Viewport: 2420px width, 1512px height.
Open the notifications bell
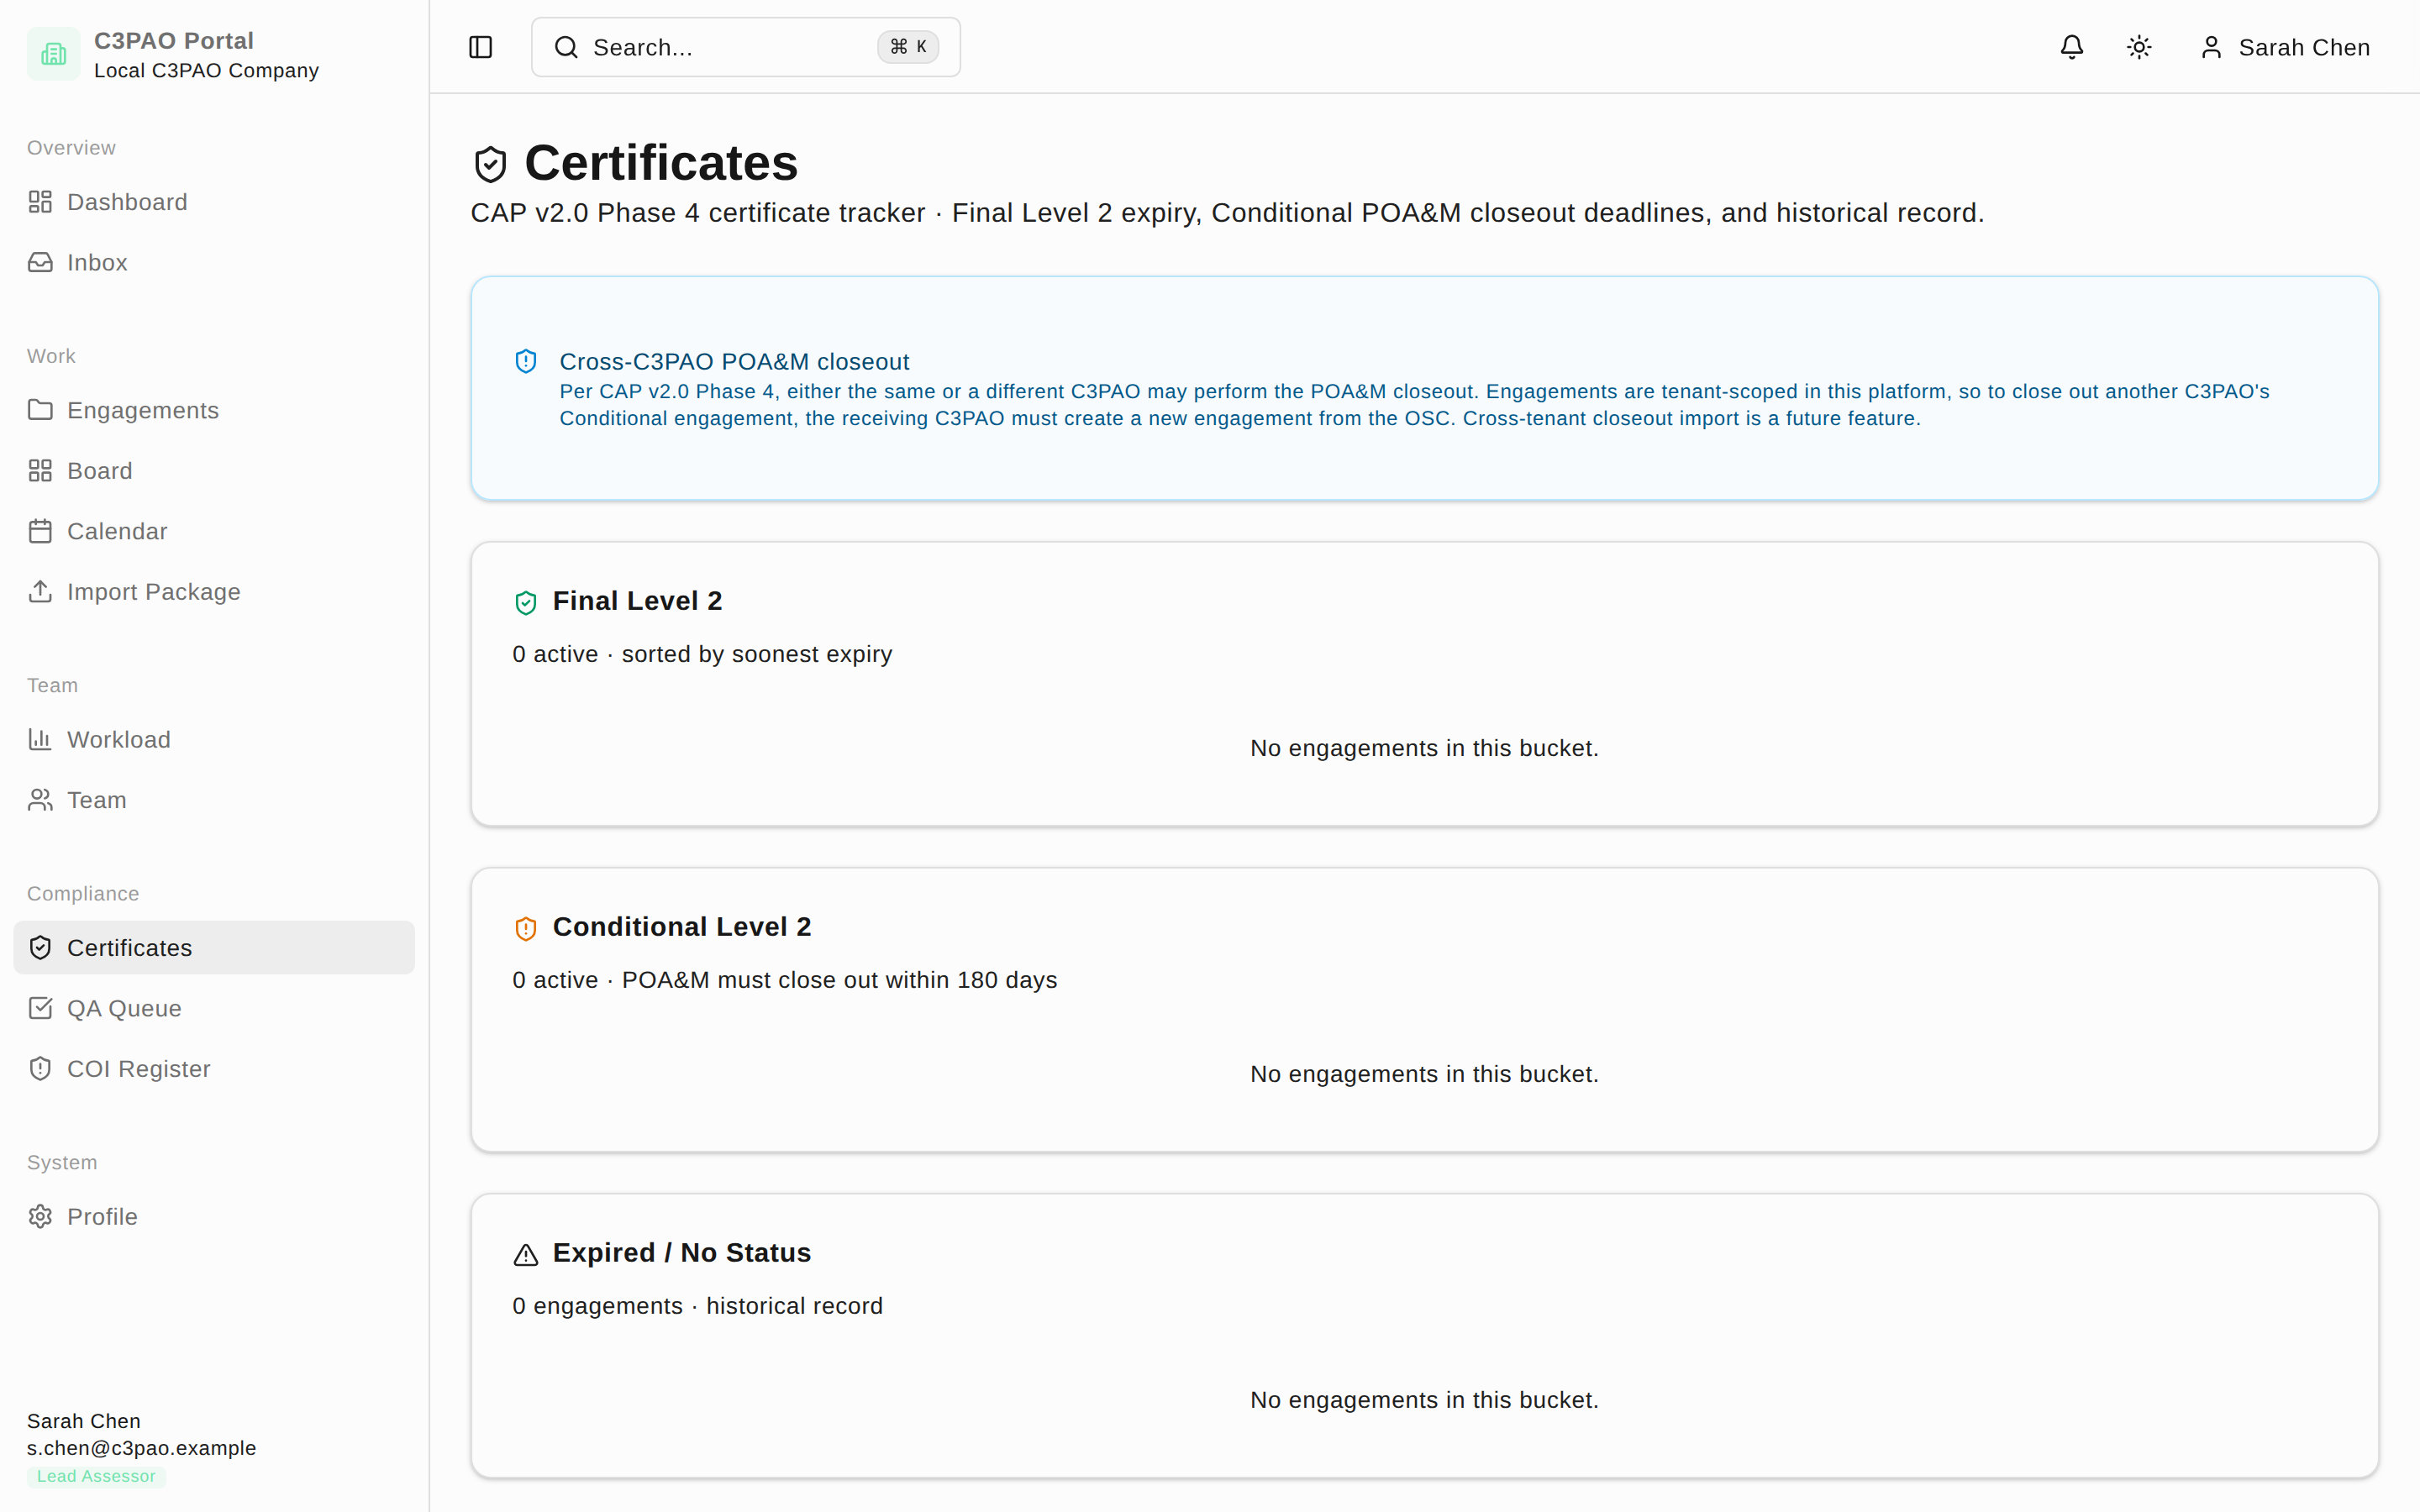point(2072,47)
